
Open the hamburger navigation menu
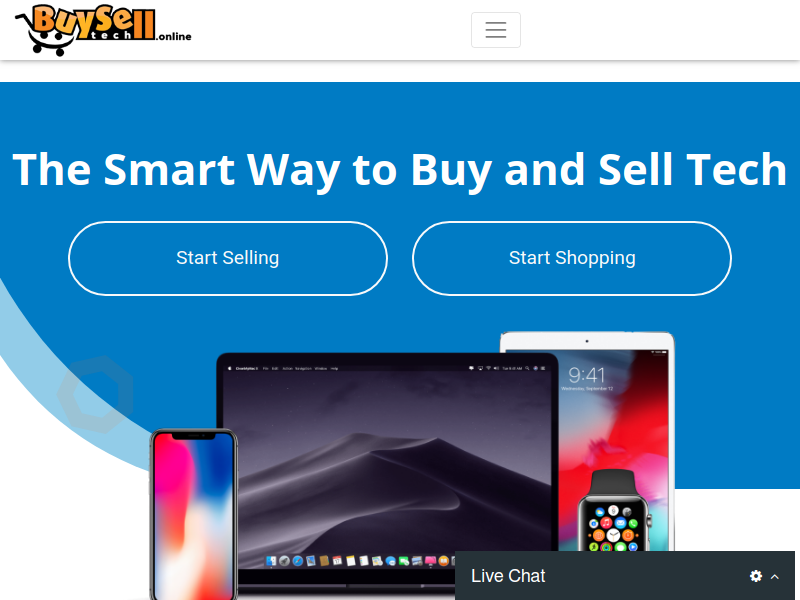click(495, 30)
